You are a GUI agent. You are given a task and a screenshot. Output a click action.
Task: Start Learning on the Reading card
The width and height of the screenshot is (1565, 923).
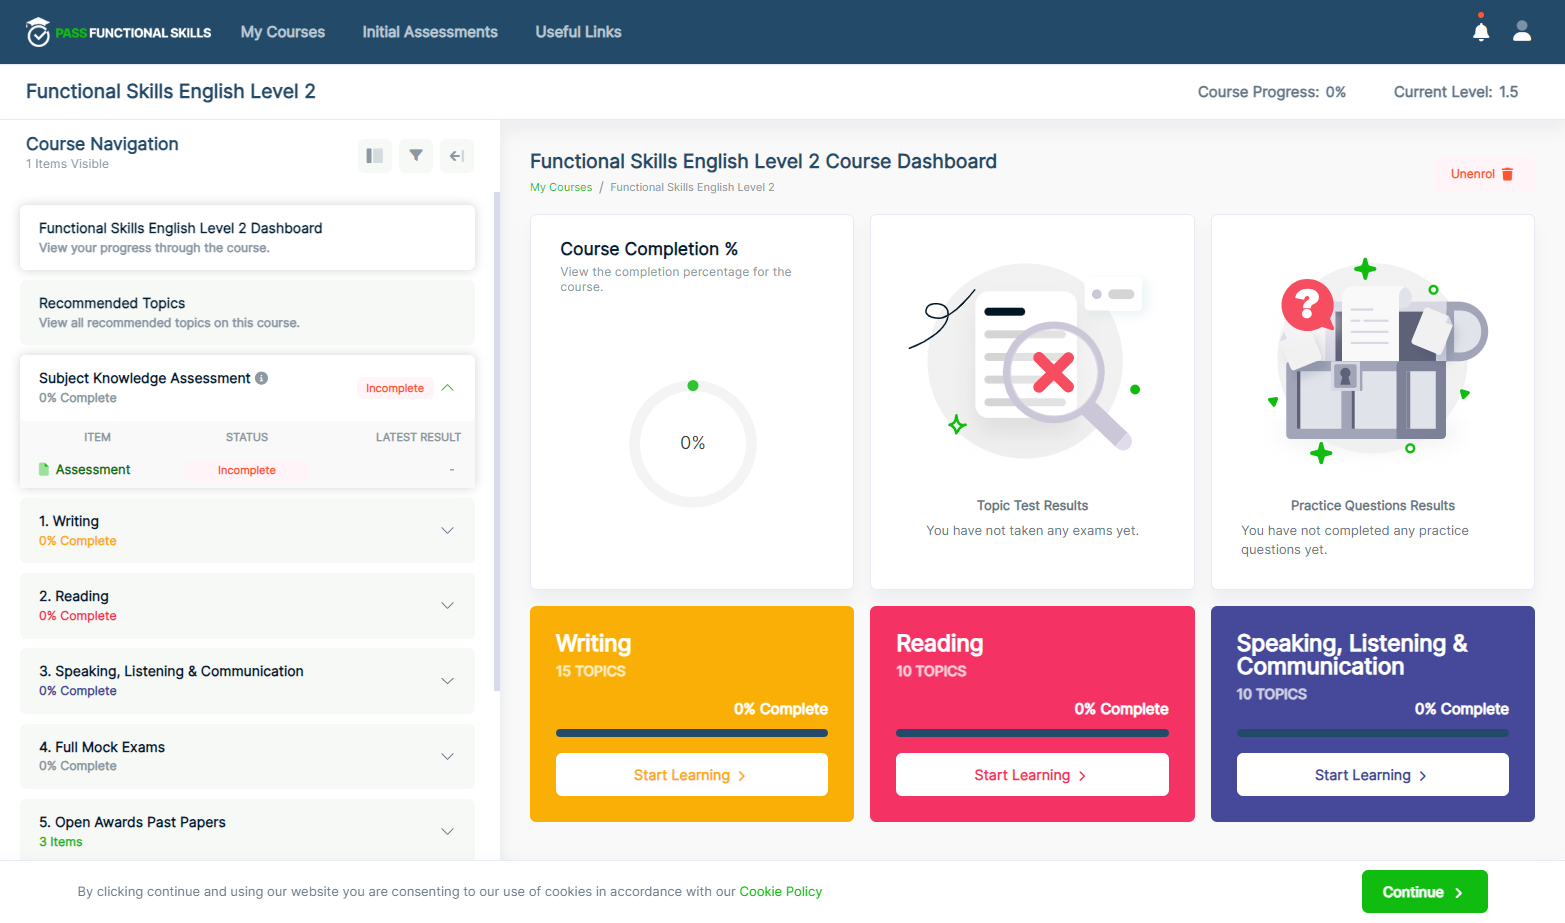(1032, 775)
